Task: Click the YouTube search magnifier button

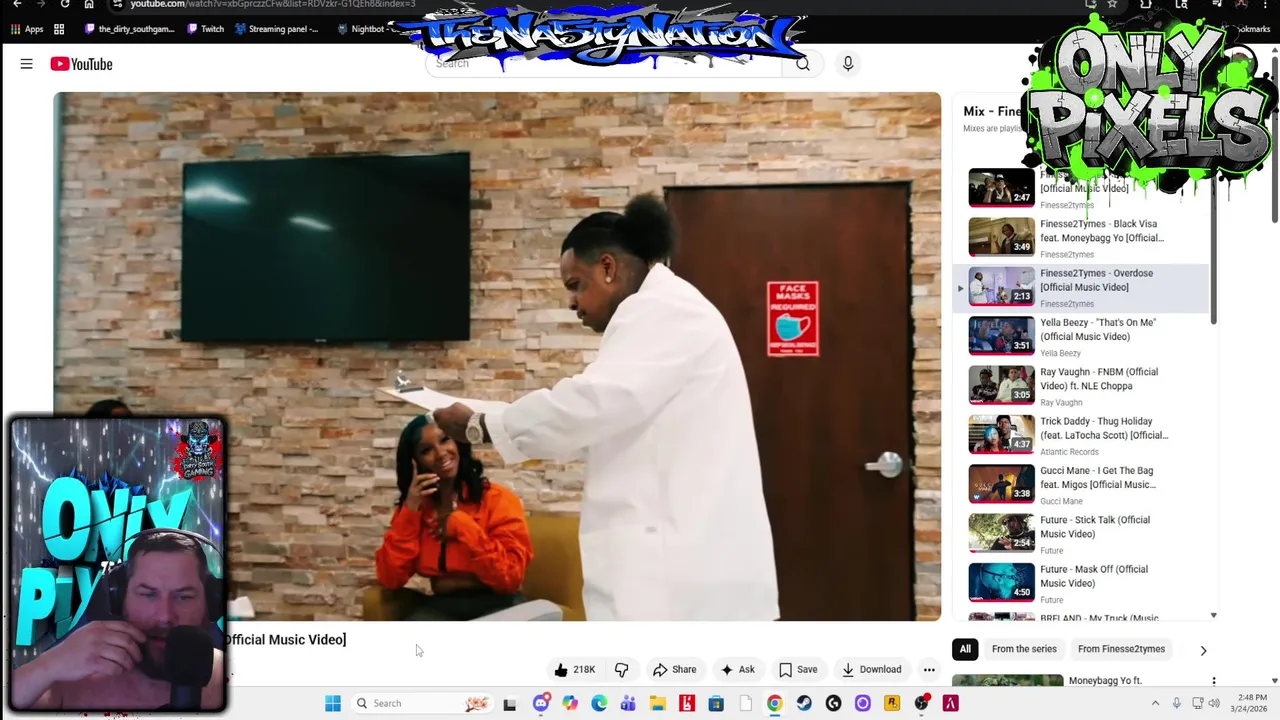Action: pos(802,64)
